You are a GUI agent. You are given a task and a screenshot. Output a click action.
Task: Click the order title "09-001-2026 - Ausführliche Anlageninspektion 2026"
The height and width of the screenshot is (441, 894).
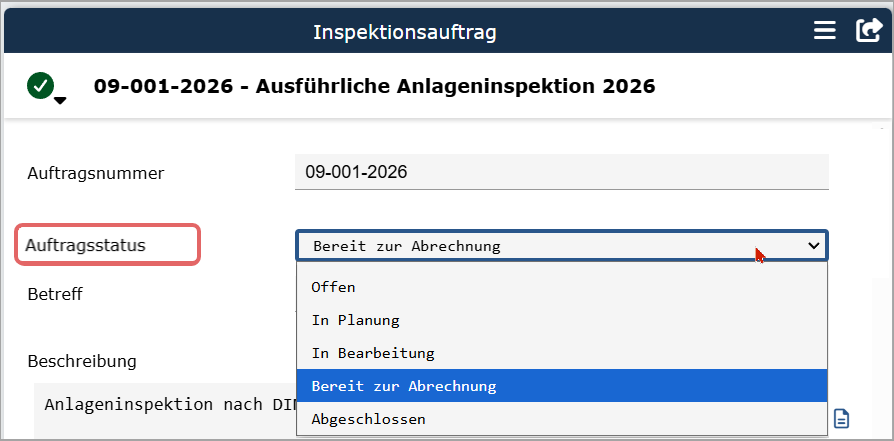click(x=375, y=86)
